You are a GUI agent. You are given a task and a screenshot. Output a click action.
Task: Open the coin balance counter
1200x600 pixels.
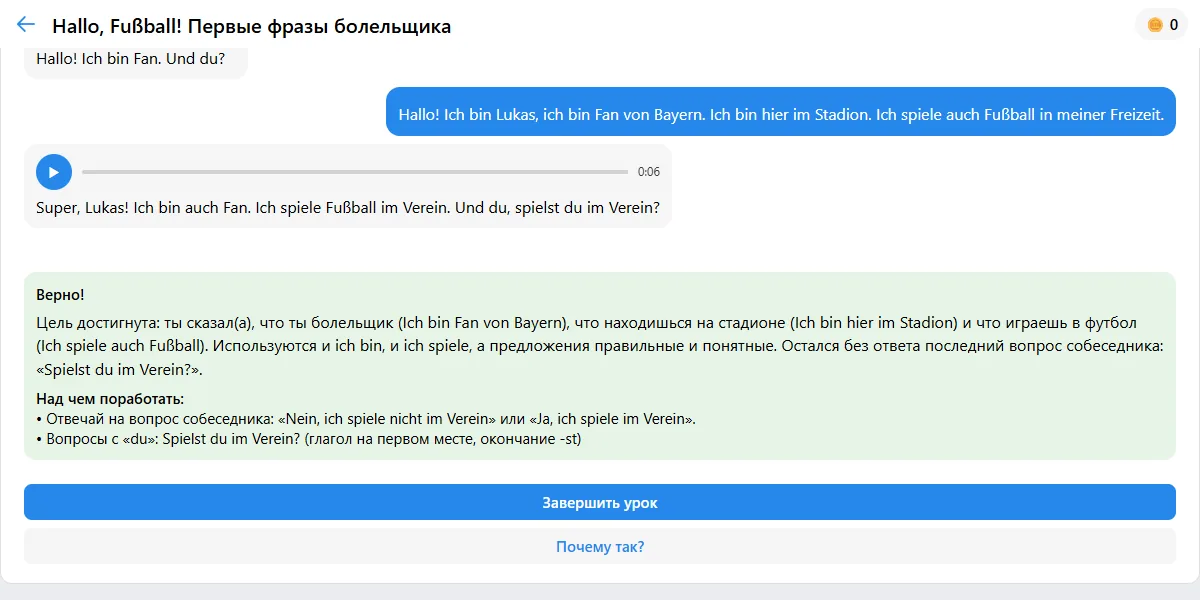click(x=1162, y=25)
